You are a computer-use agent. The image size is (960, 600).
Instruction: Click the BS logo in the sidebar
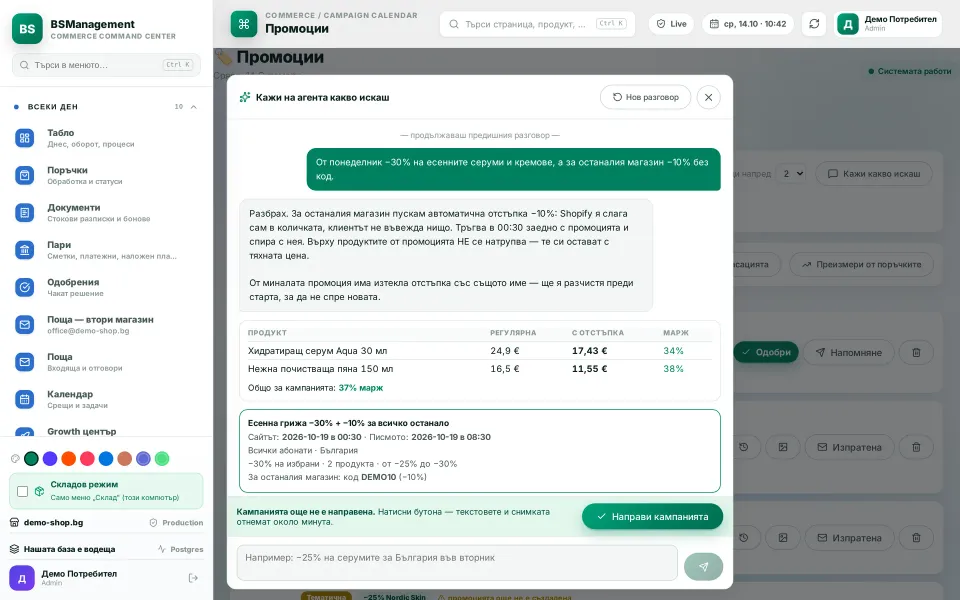pos(27,29)
